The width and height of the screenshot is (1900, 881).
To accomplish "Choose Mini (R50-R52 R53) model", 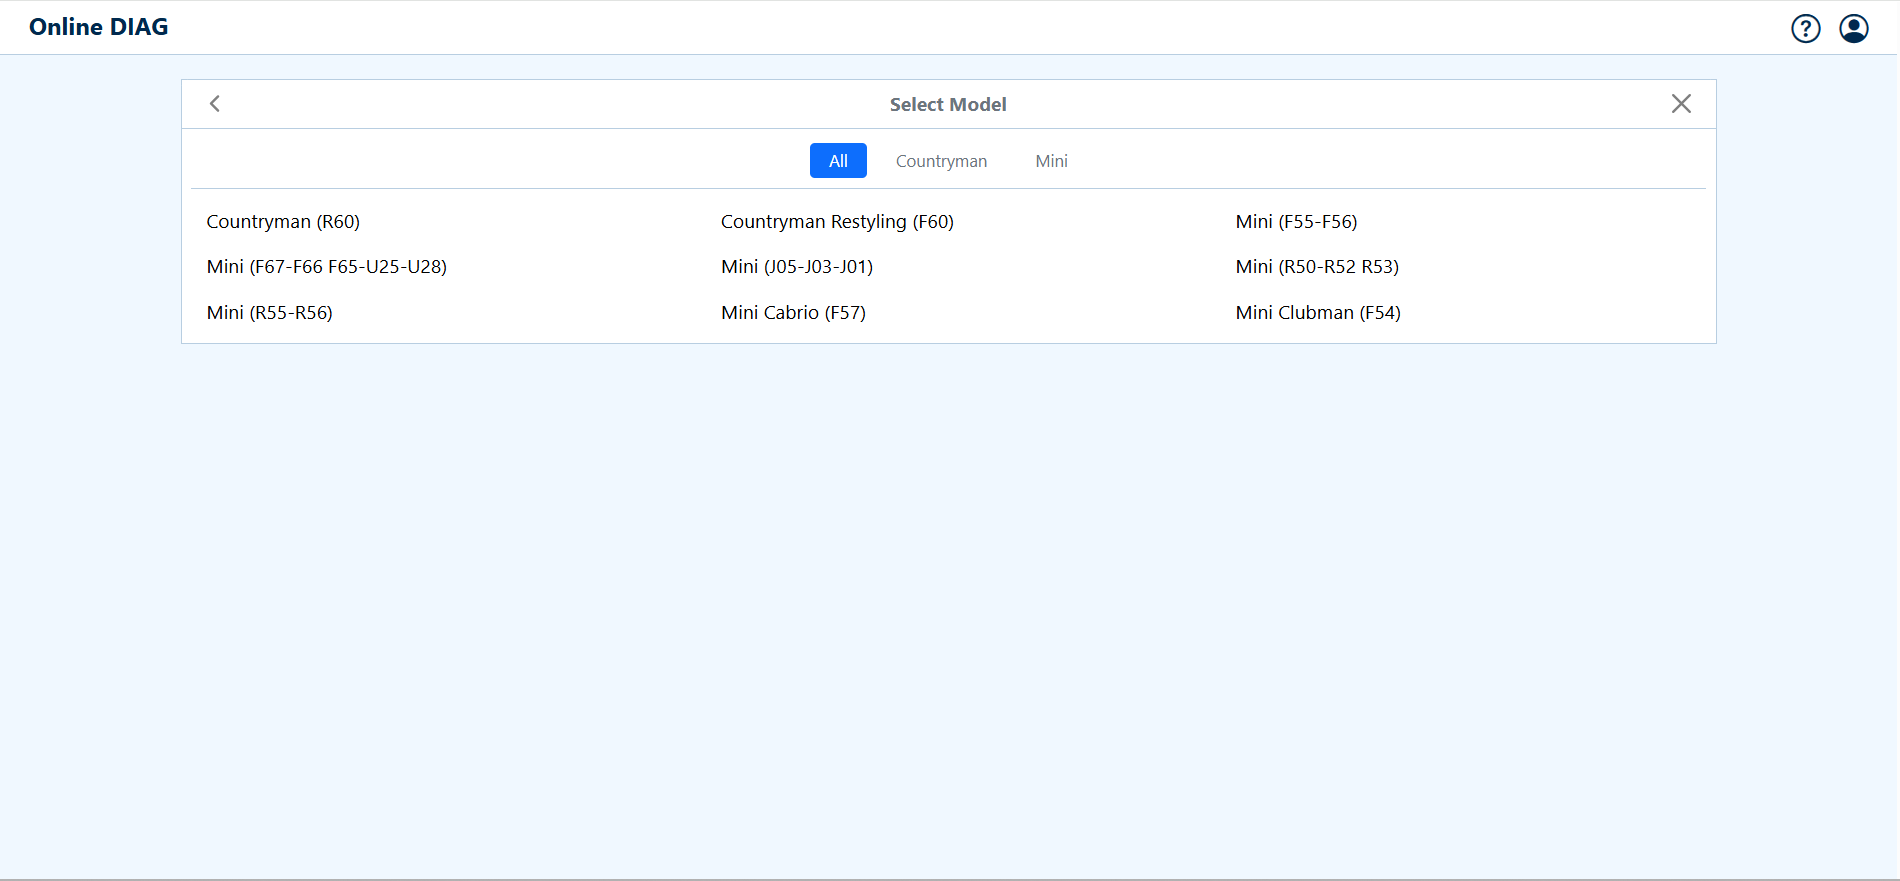I will [1317, 267].
